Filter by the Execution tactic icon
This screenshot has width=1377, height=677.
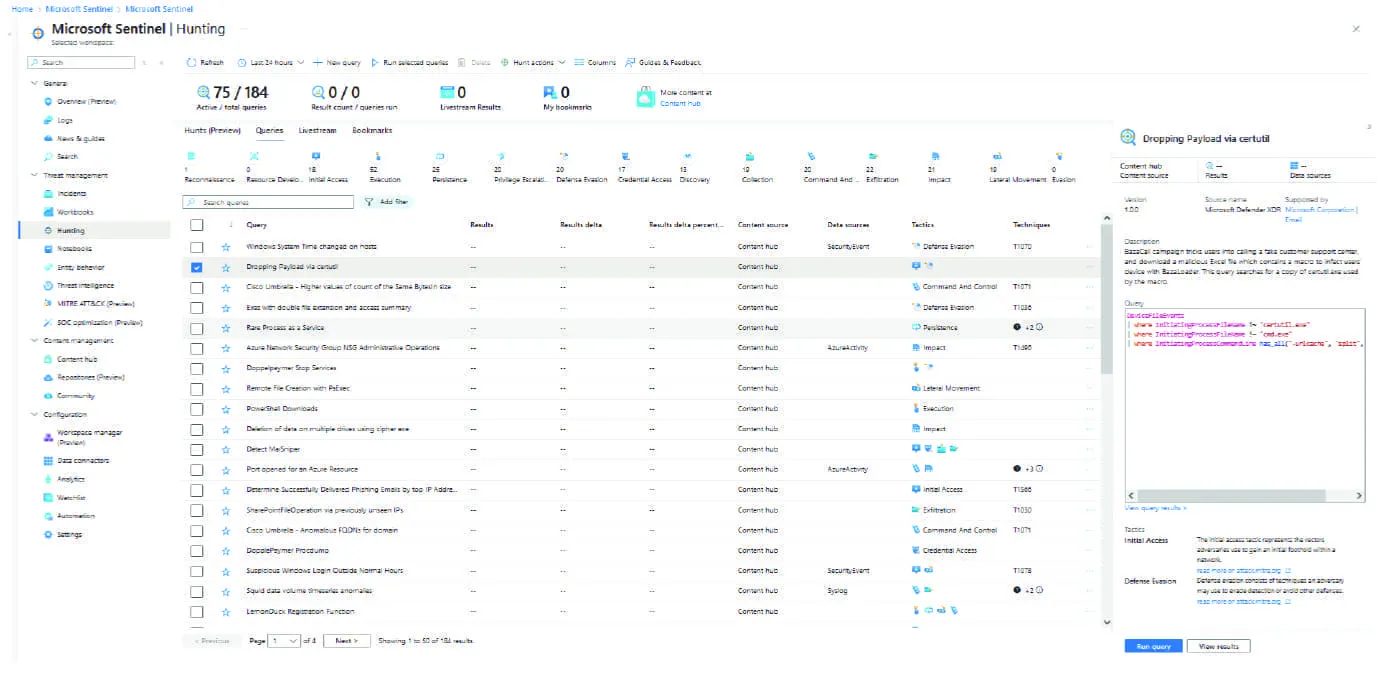[x=376, y=157]
